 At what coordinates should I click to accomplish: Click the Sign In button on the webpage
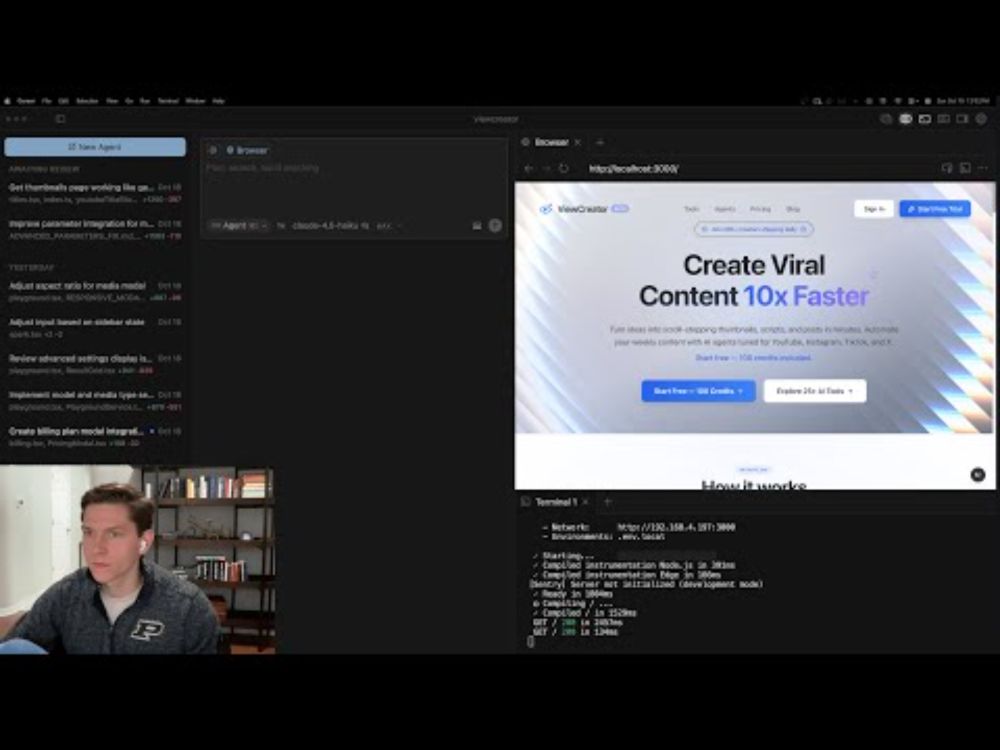(x=874, y=209)
